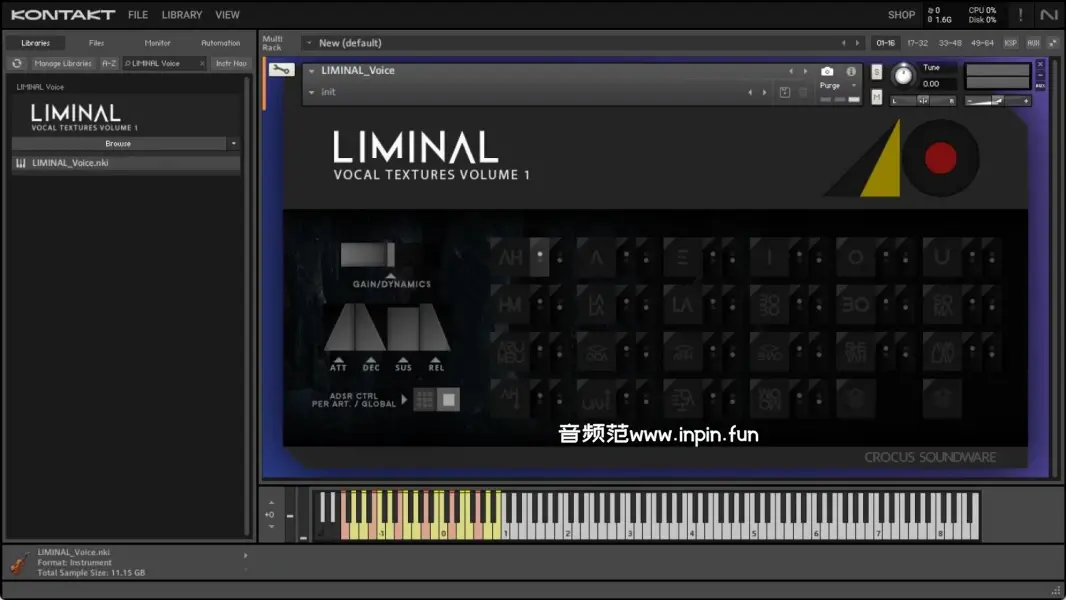The height and width of the screenshot is (600, 1066).
Task: Open the init snapshot dropdown
Action: (x=311, y=92)
